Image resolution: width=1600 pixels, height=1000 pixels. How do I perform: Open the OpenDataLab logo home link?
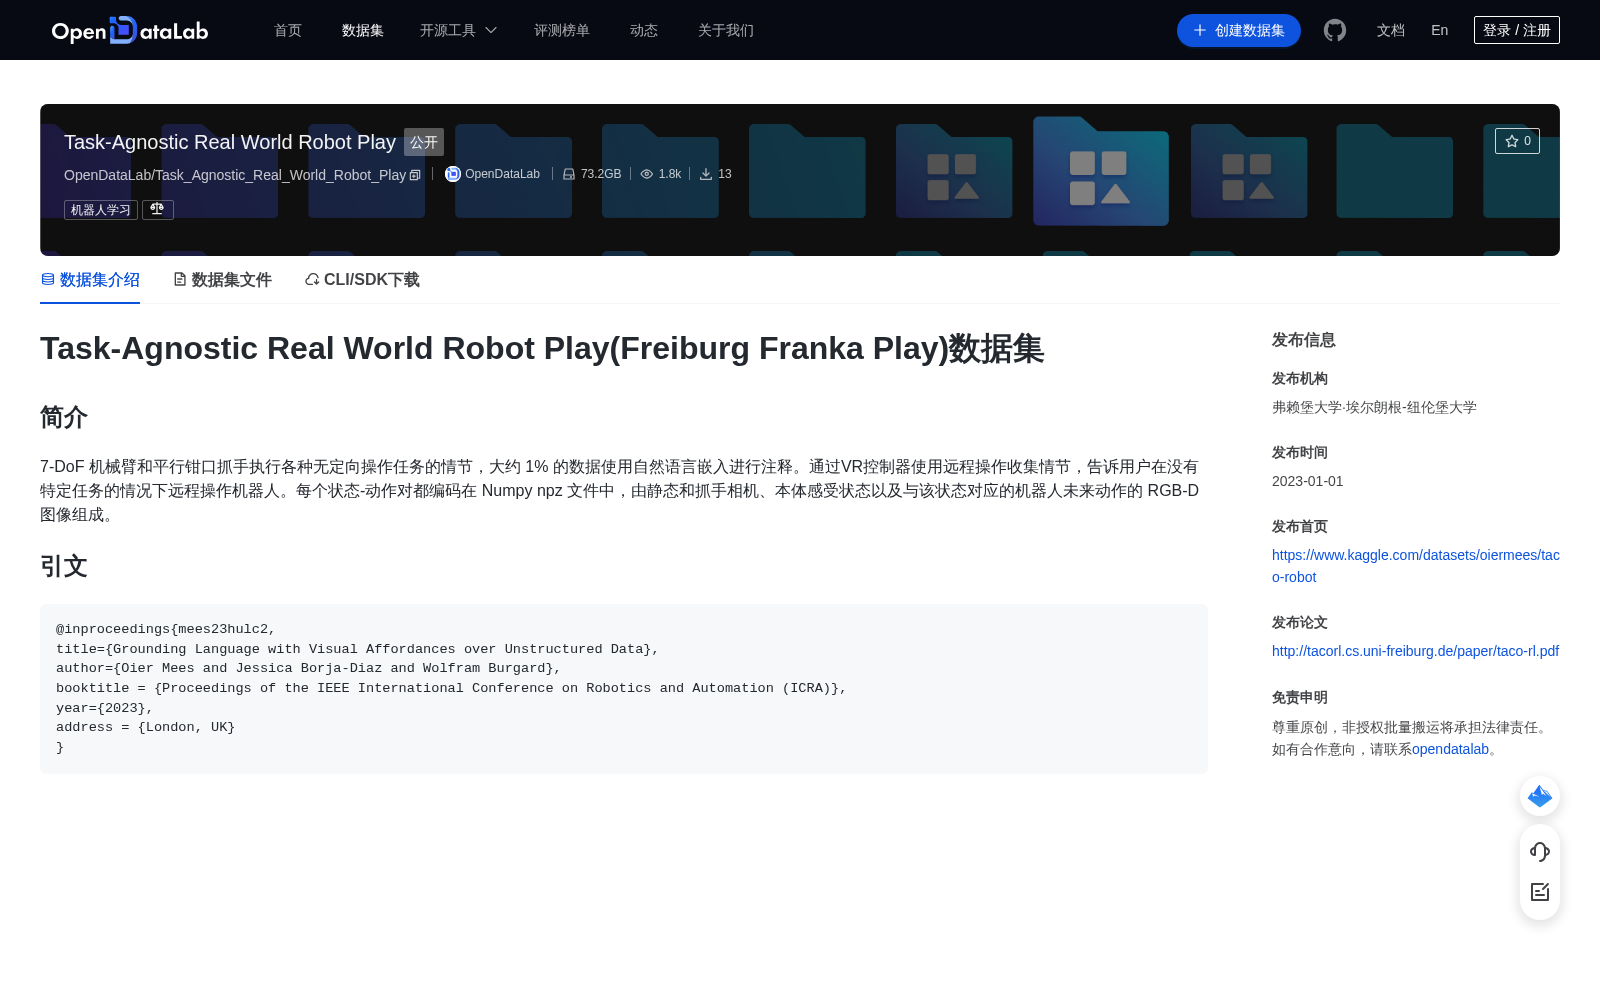click(130, 30)
